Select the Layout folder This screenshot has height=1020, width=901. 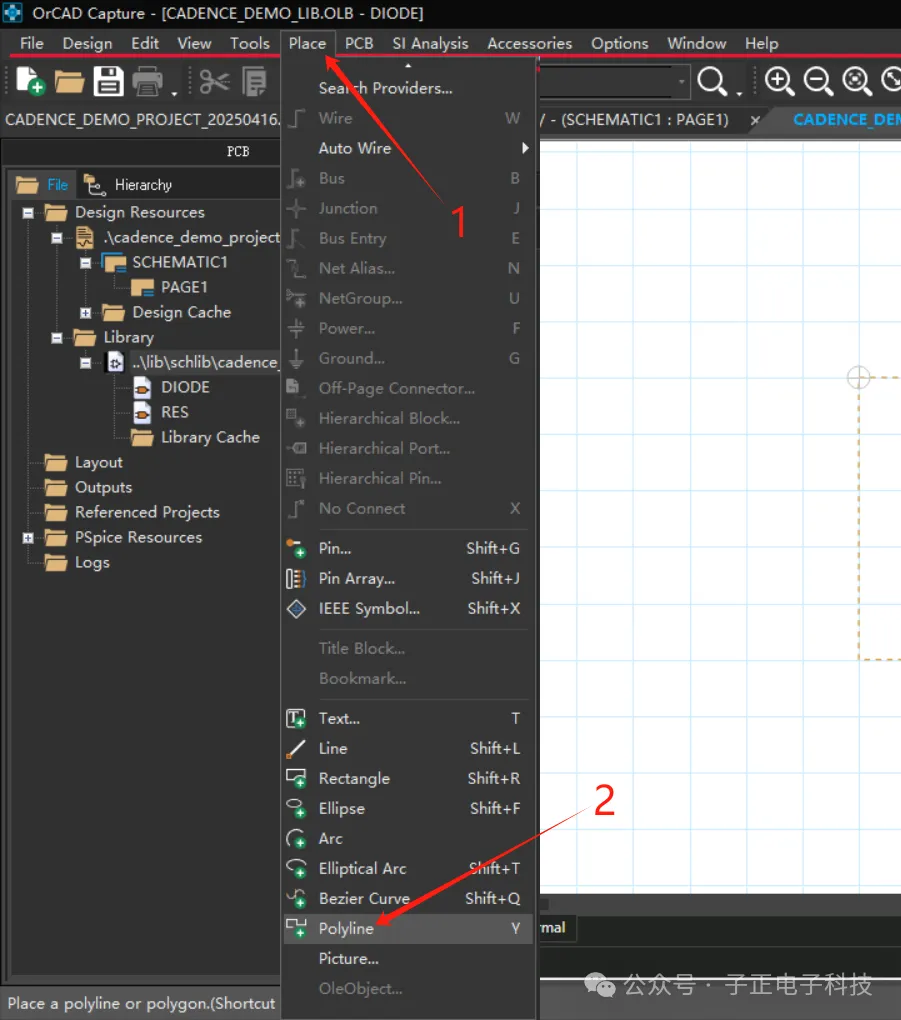[98, 463]
